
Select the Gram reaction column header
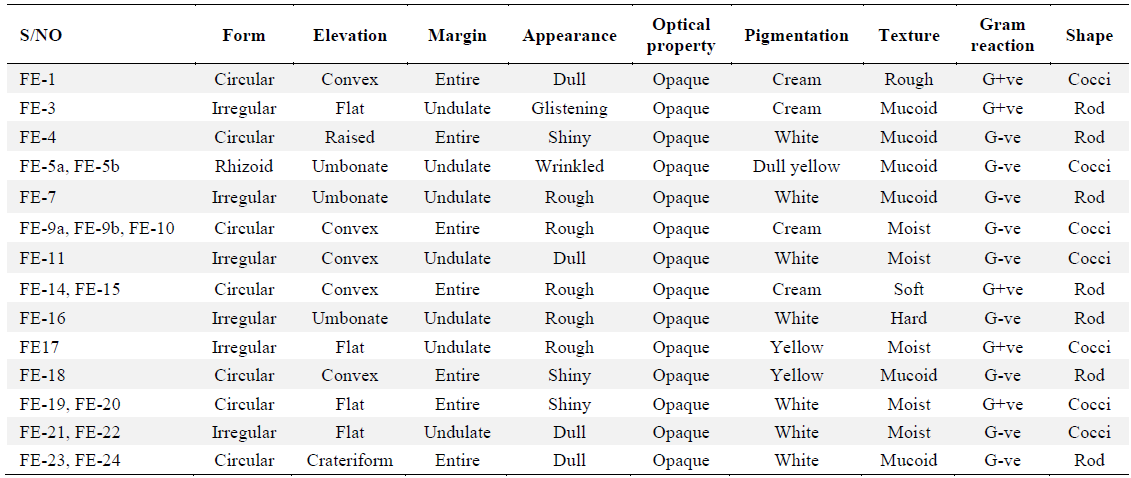[1002, 35]
